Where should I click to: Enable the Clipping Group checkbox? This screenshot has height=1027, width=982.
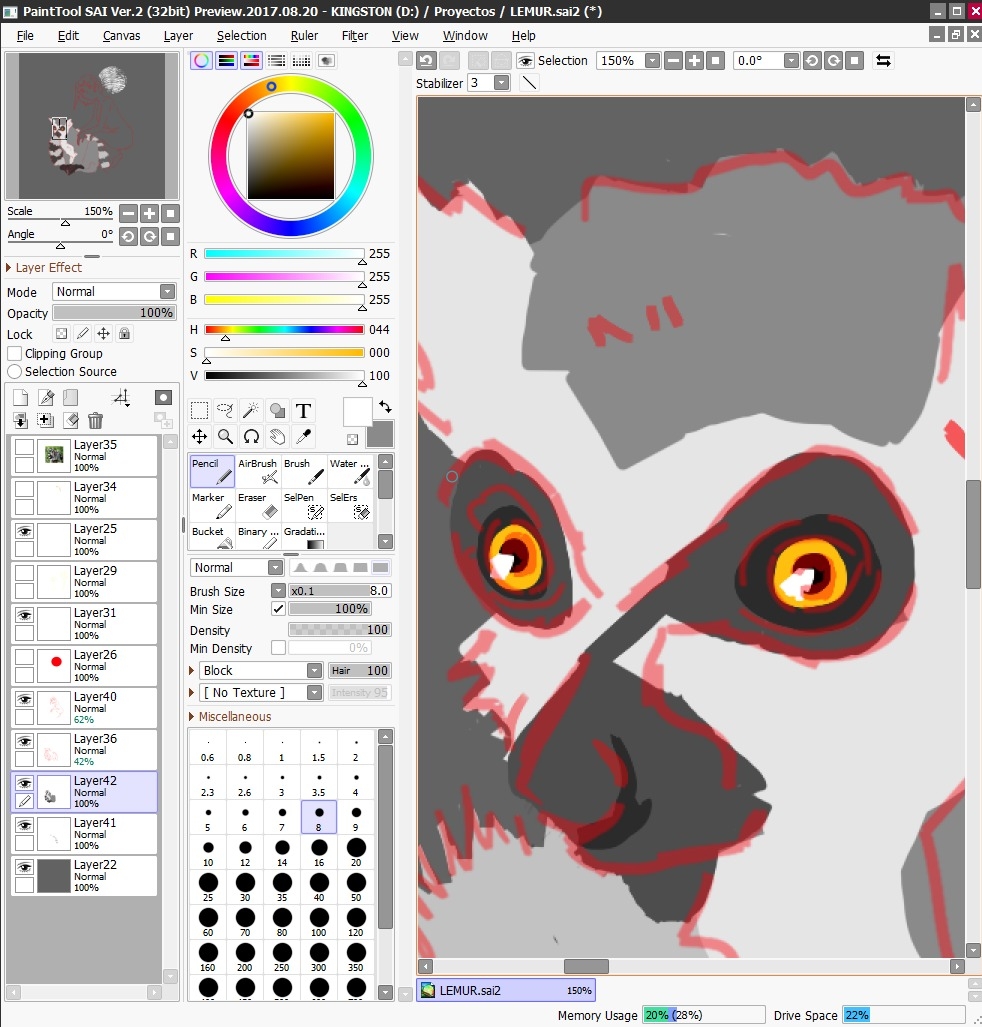pos(15,354)
